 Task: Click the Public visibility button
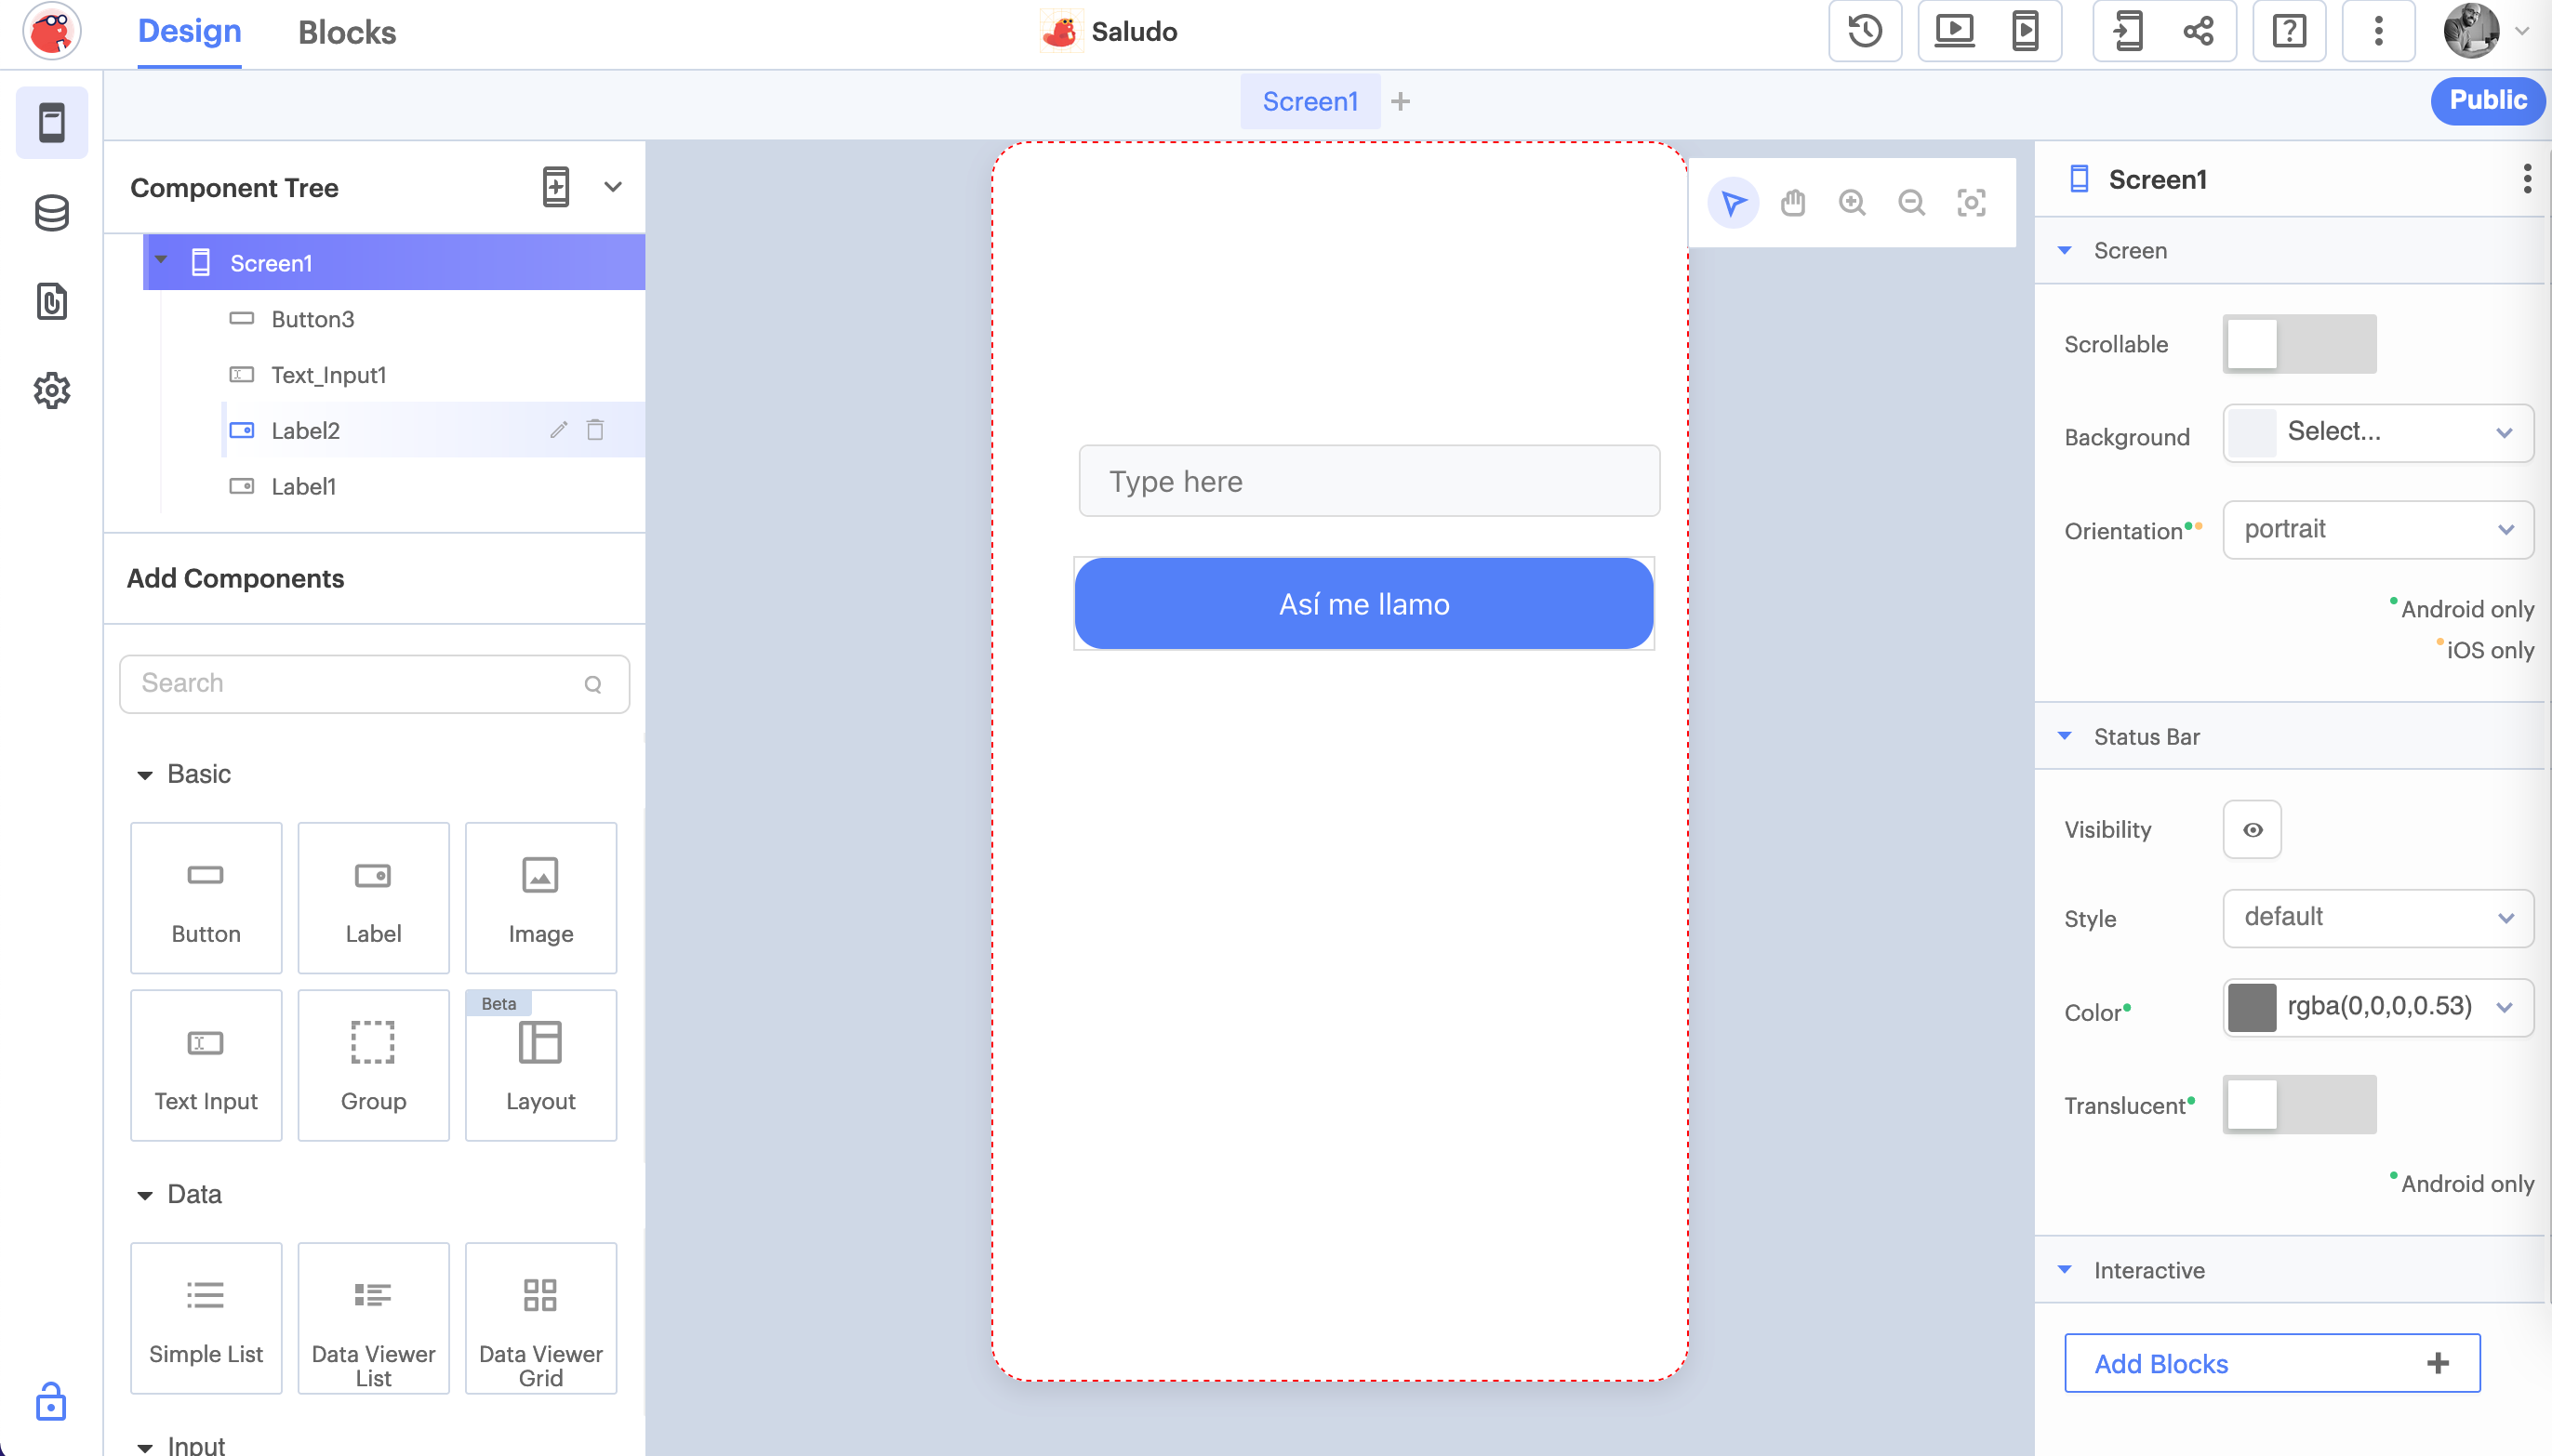click(x=2487, y=100)
